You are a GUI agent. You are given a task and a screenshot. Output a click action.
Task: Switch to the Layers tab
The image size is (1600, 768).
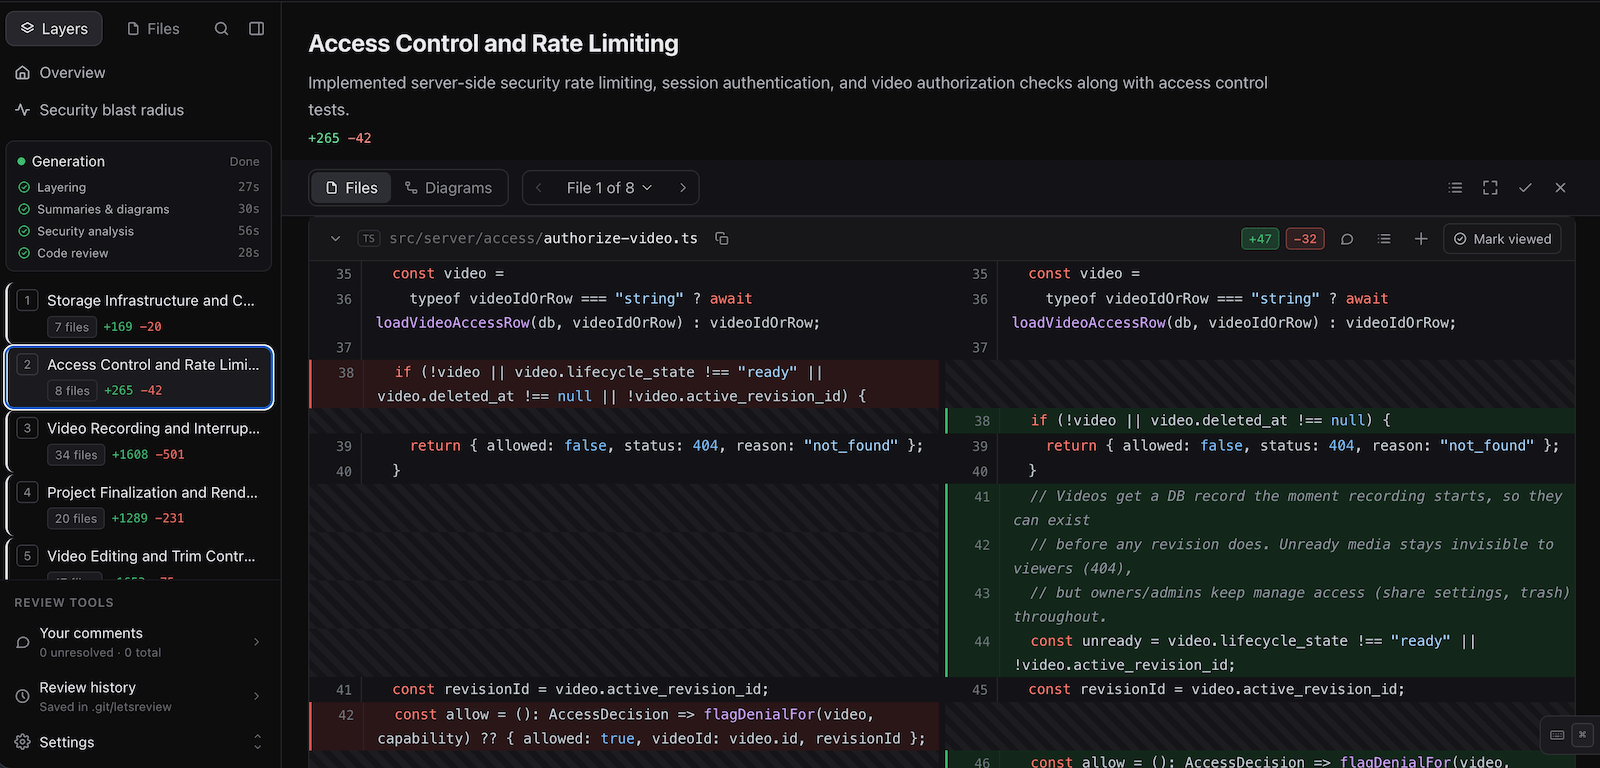click(54, 29)
